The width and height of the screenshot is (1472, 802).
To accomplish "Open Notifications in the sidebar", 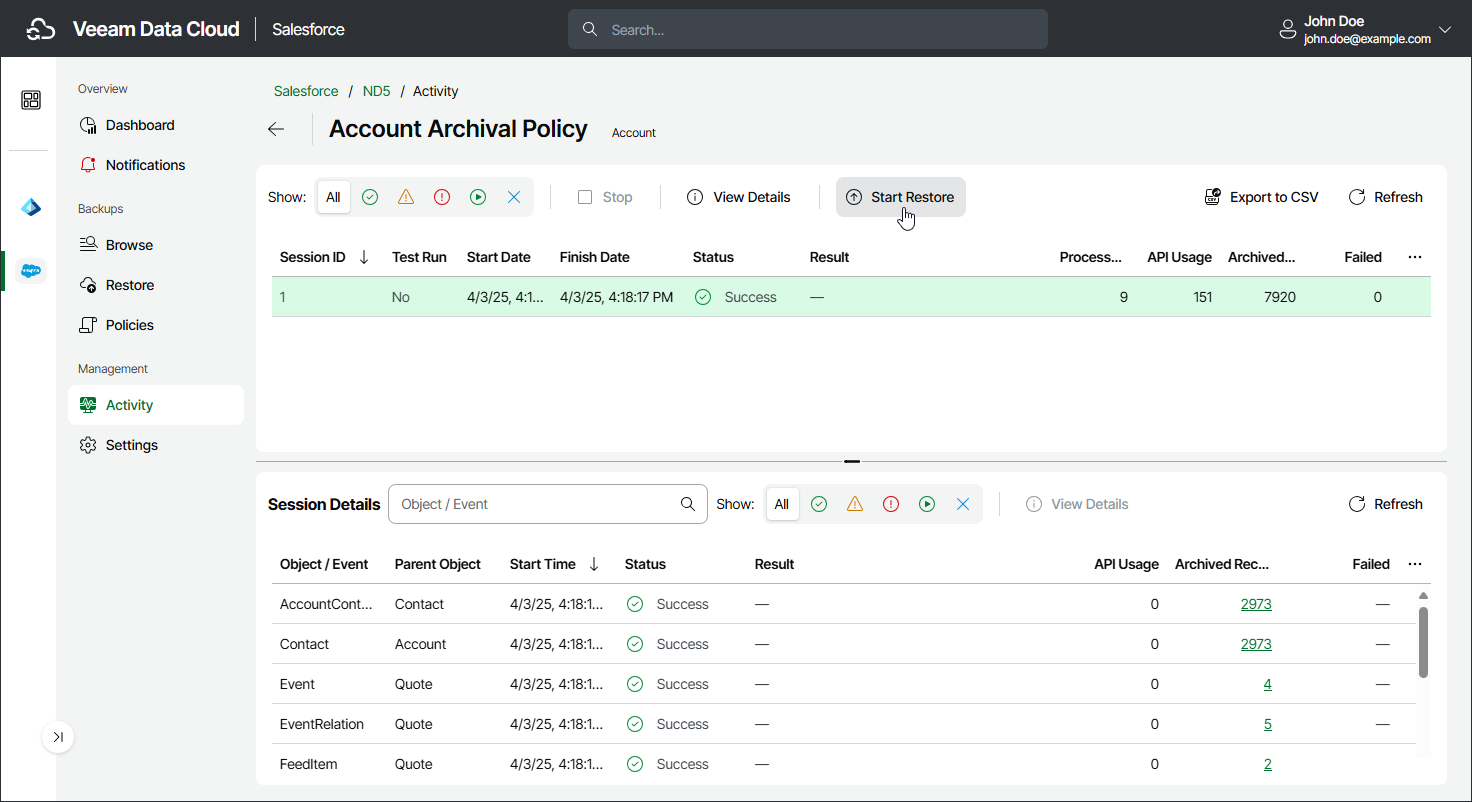I will click(156, 165).
